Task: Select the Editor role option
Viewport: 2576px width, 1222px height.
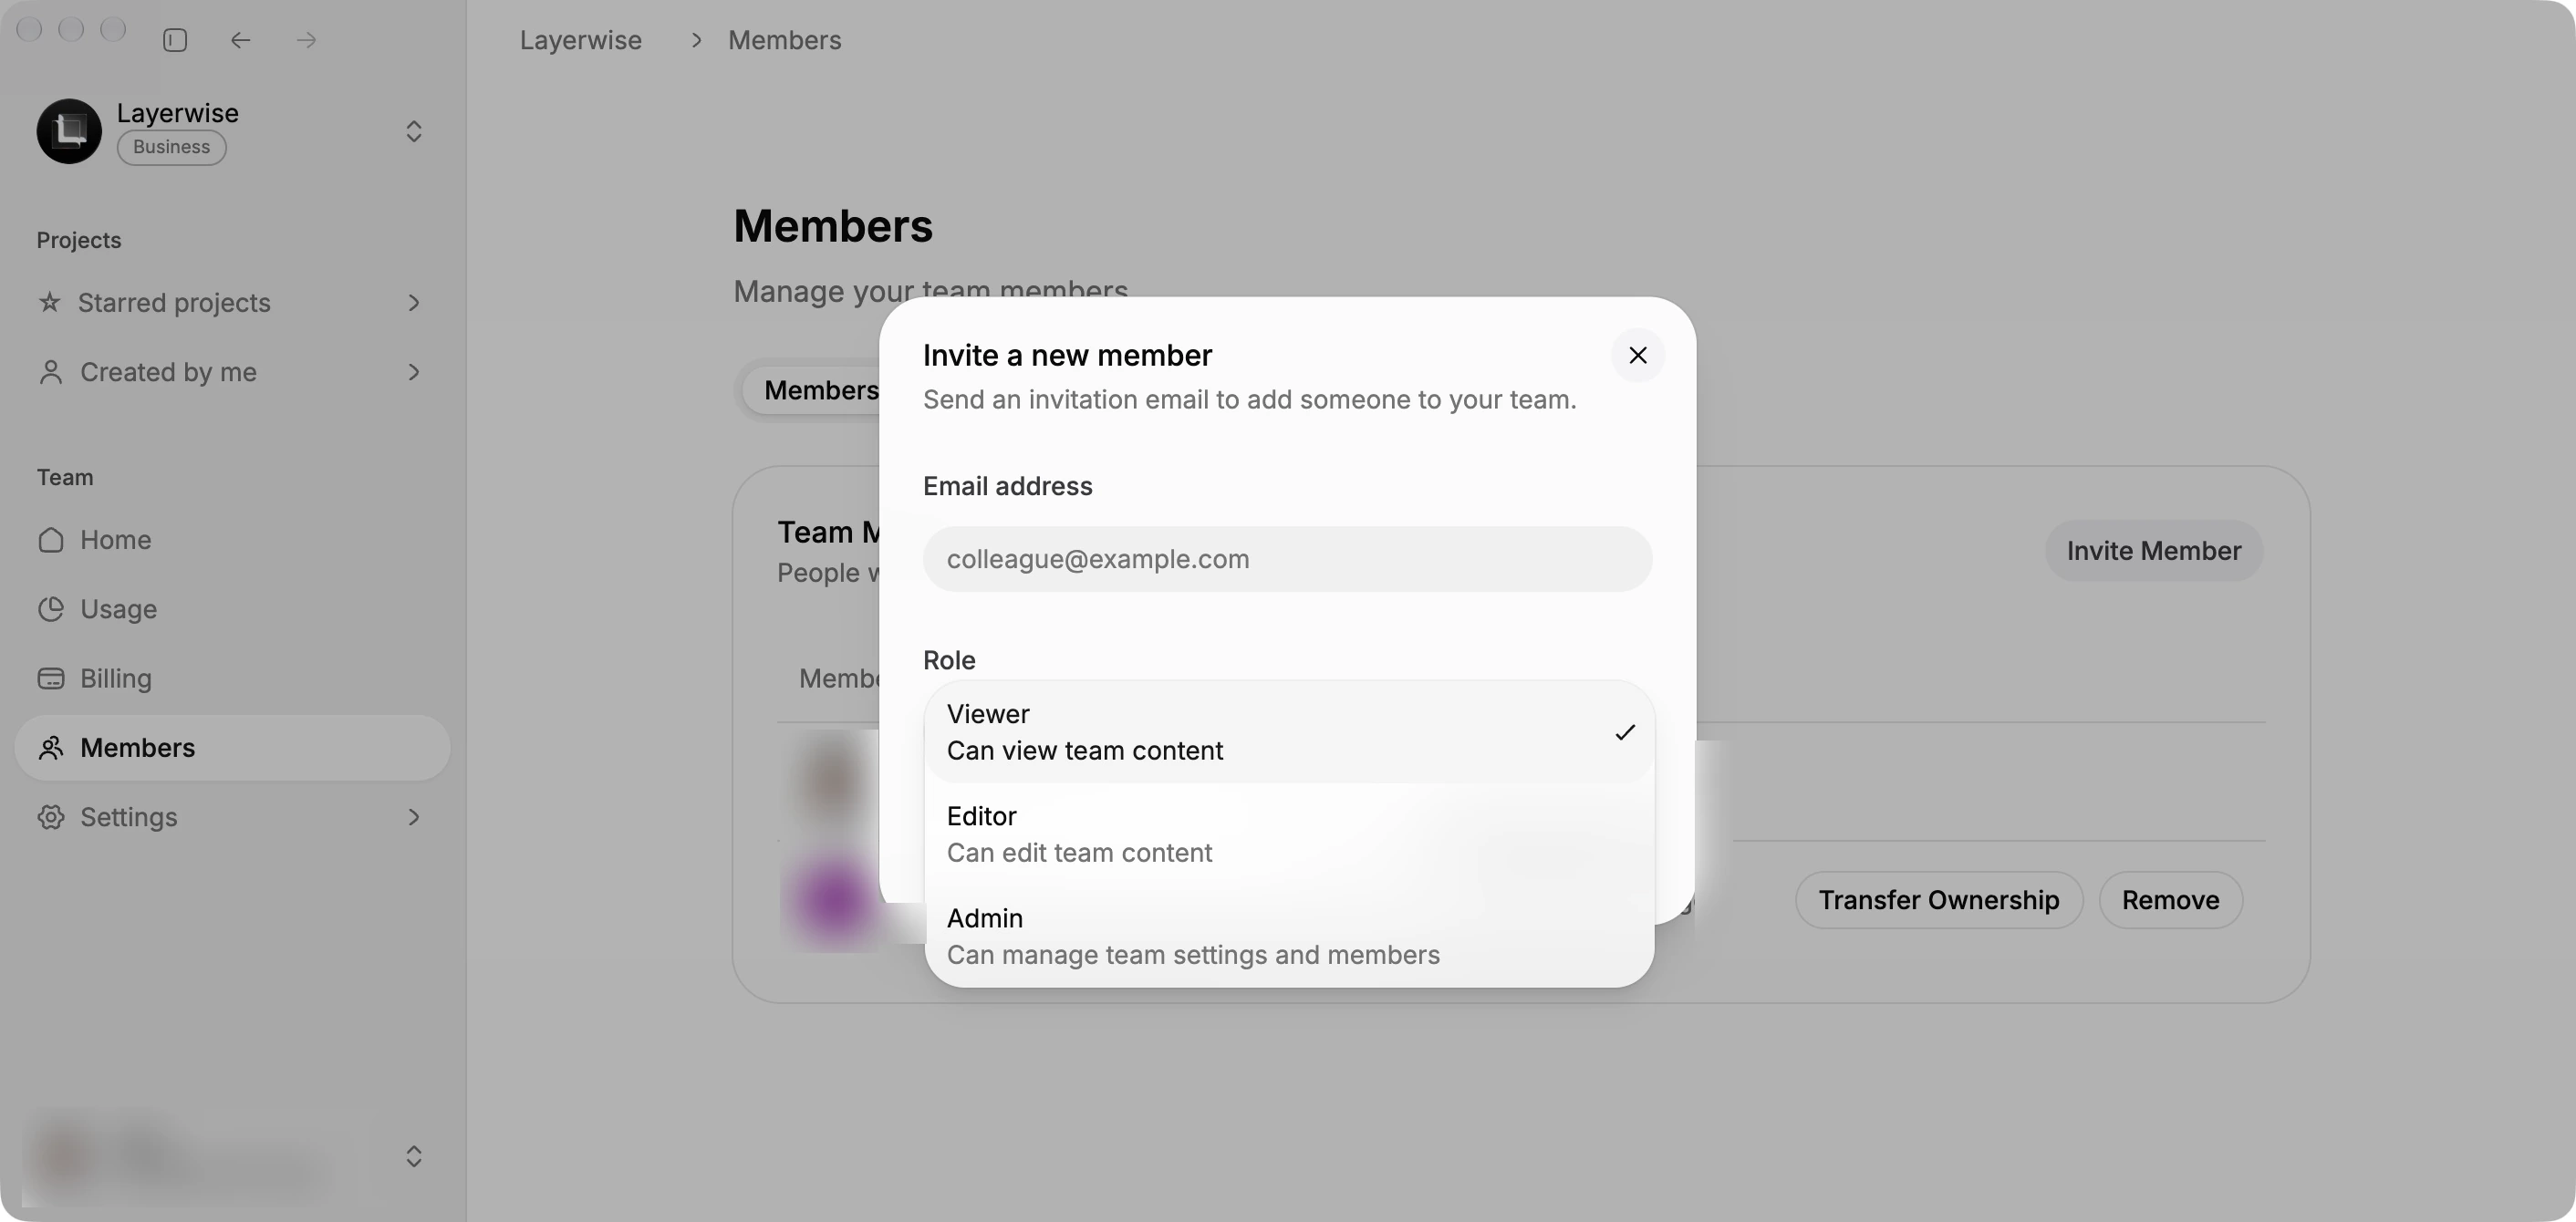Action: (1289, 834)
